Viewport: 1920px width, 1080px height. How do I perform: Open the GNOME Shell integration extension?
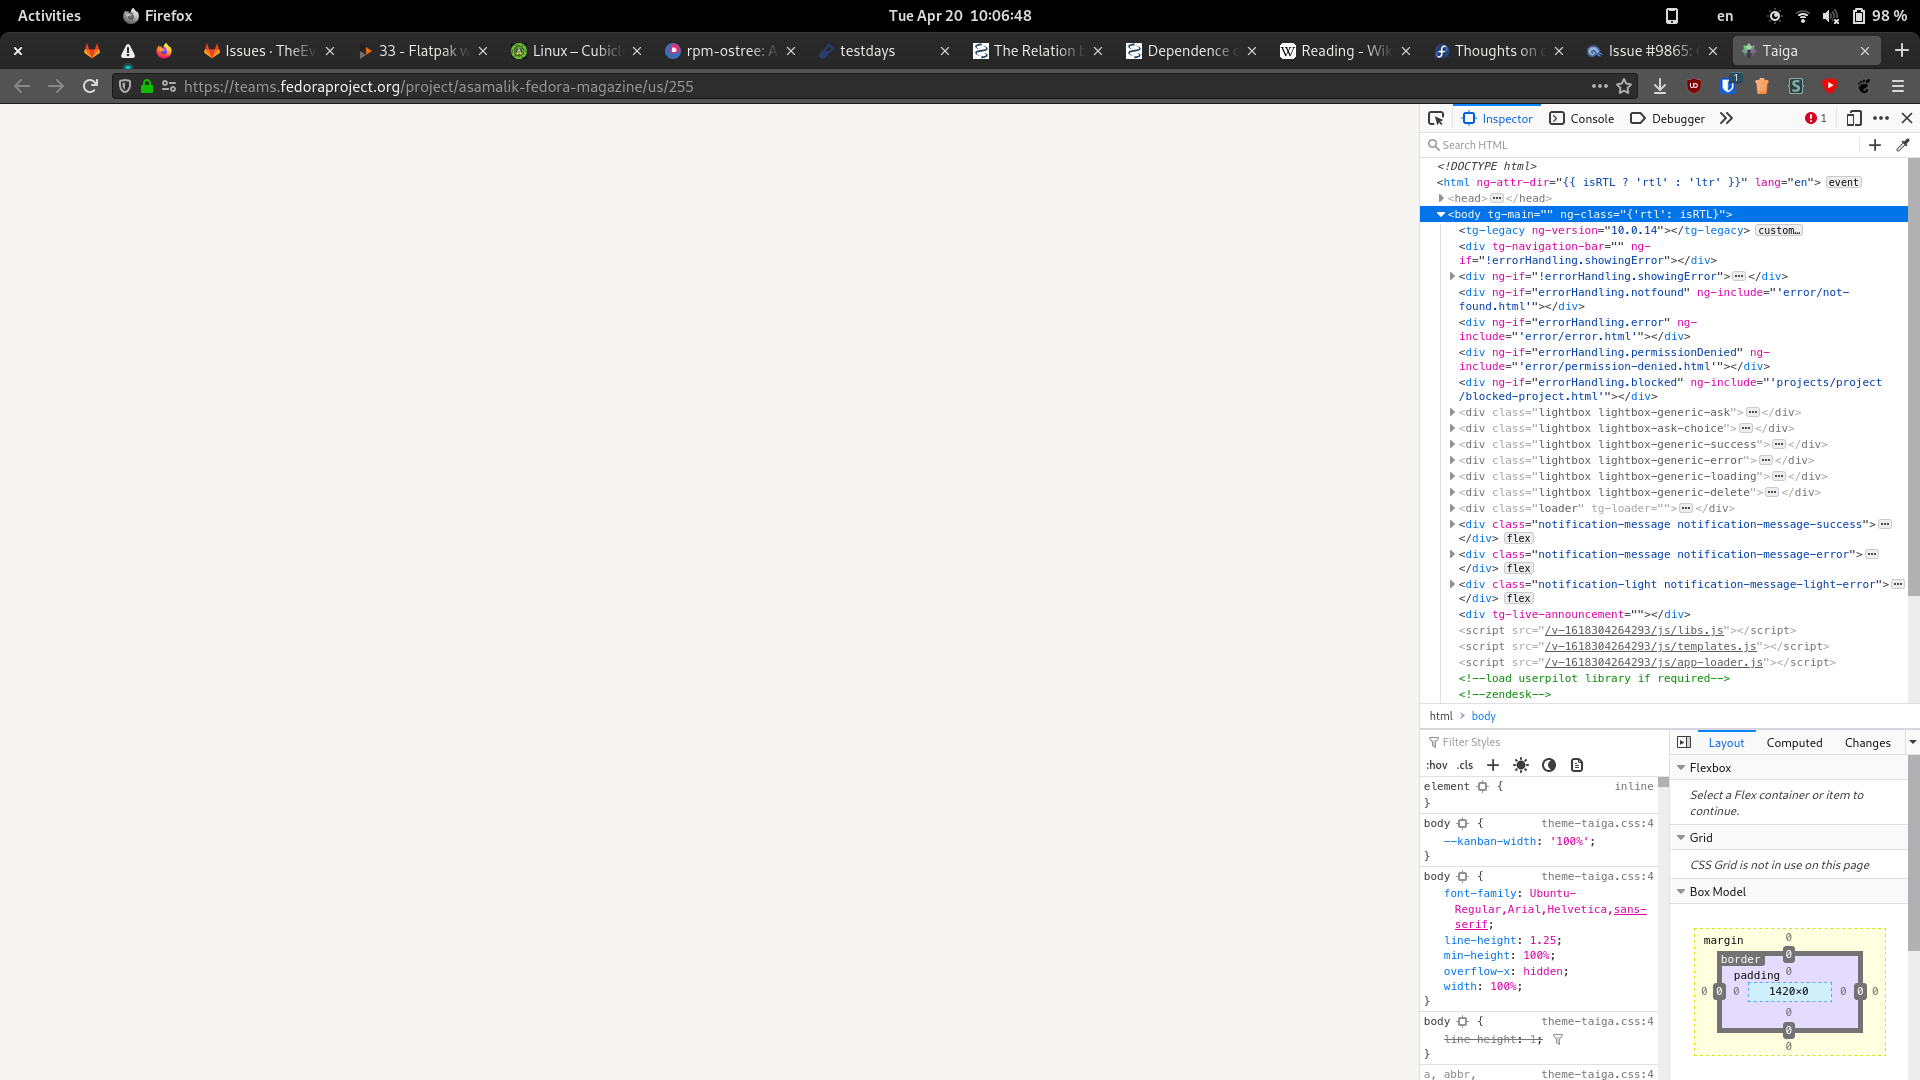(1864, 86)
